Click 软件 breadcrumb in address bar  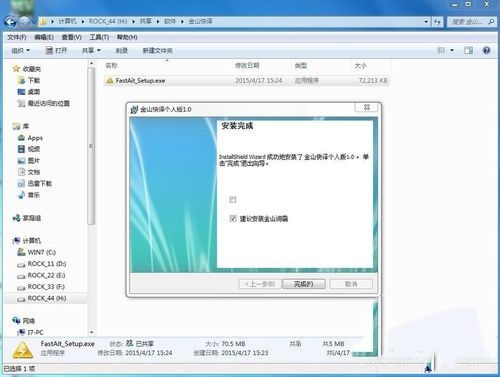pos(170,21)
